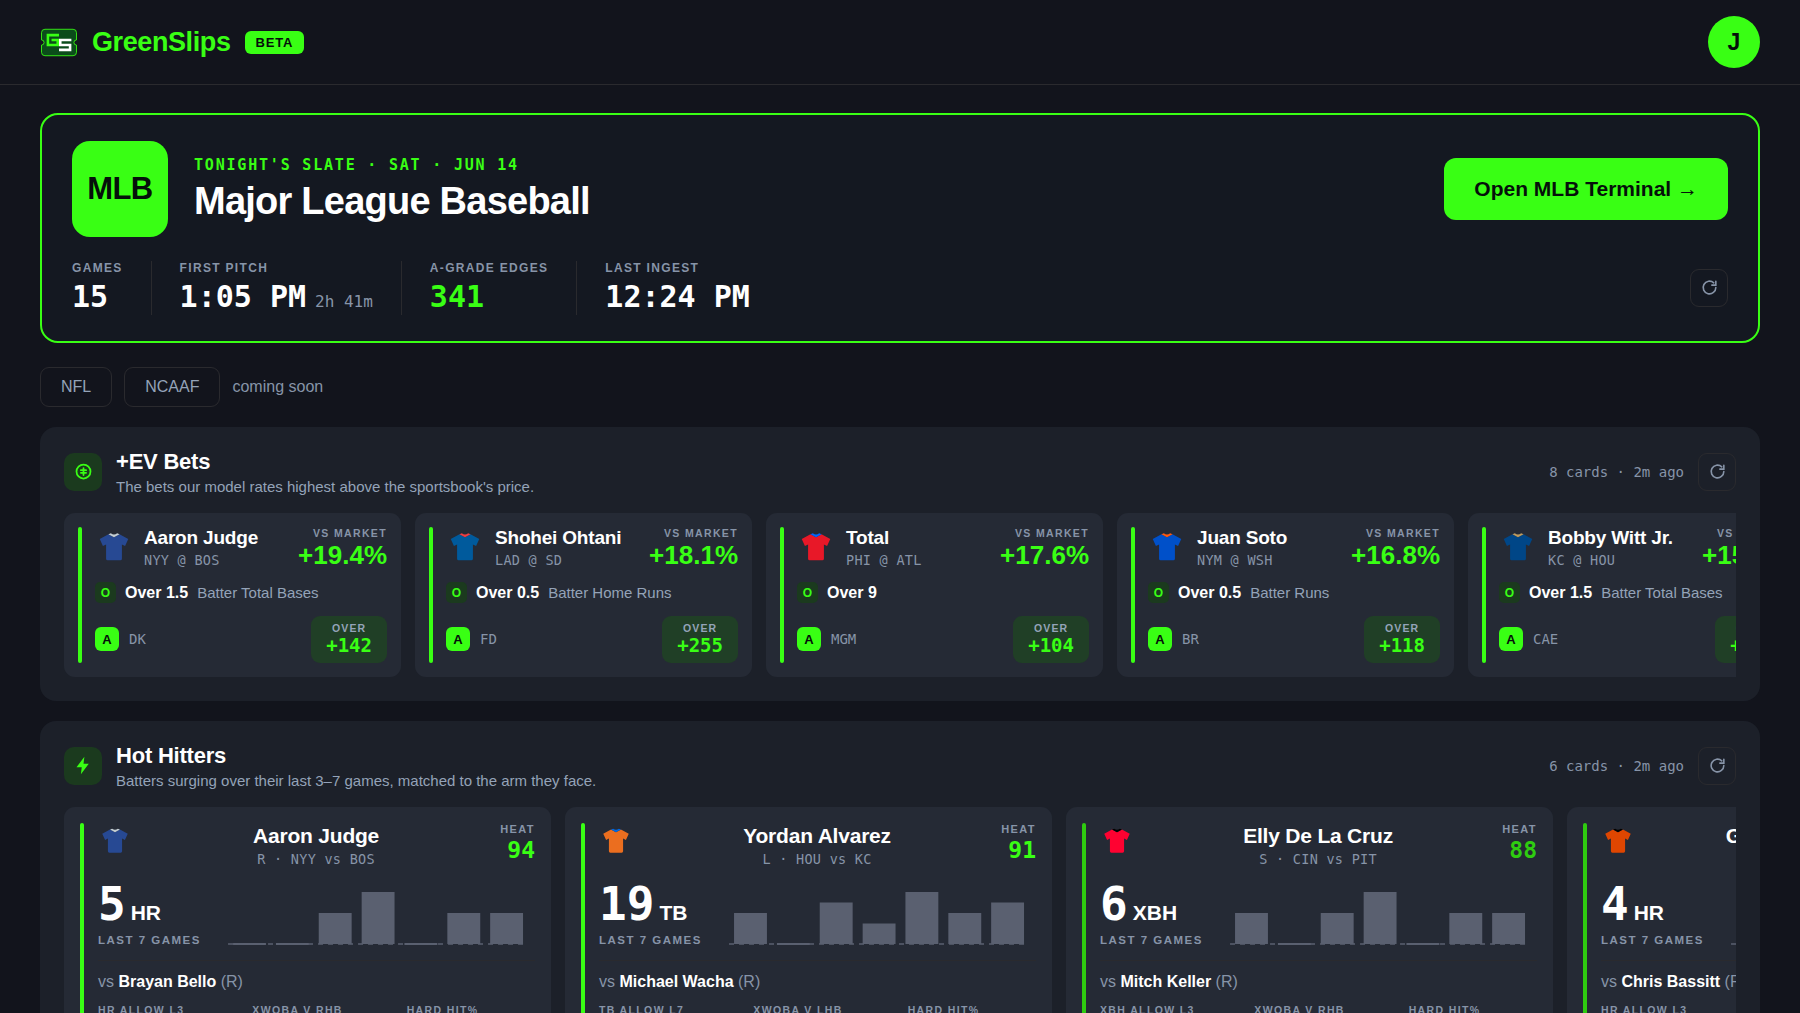Click the GreenSlips logo icon
This screenshot has width=1800, height=1013.
59,42
